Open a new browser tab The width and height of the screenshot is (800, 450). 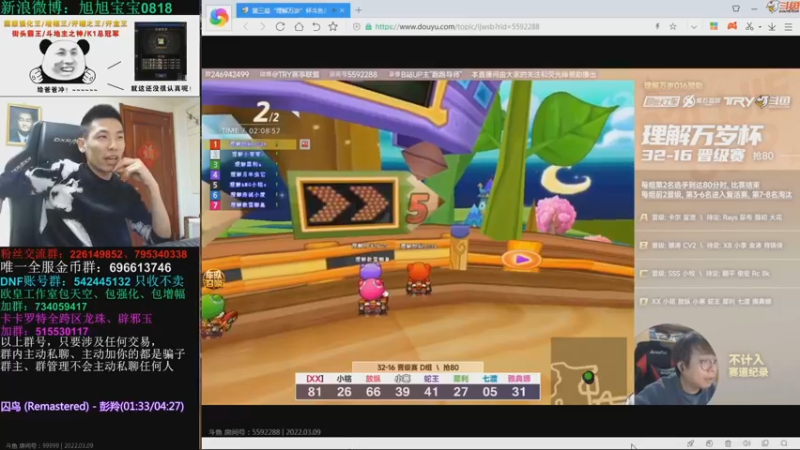tap(359, 10)
